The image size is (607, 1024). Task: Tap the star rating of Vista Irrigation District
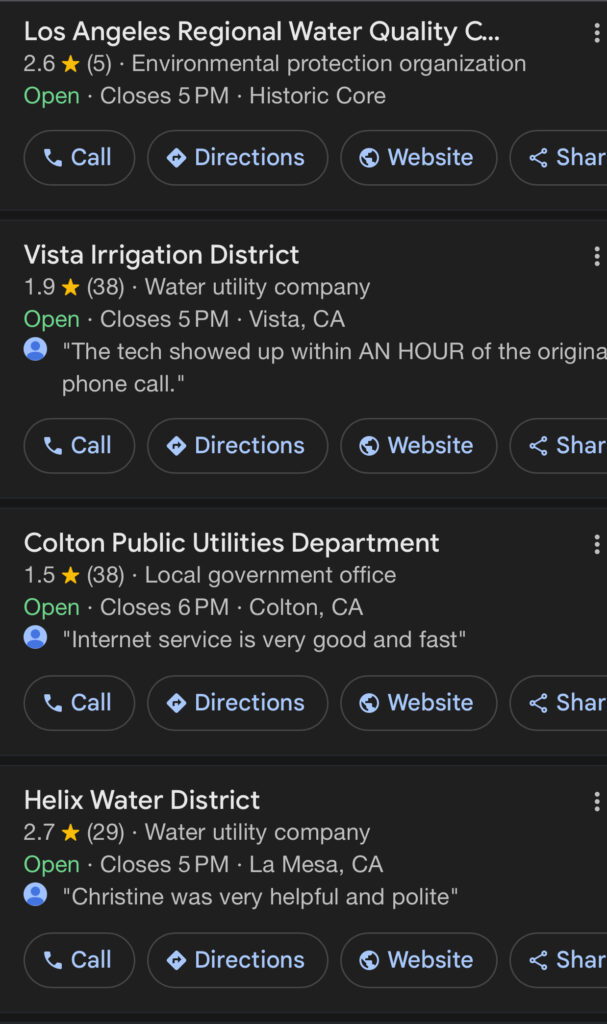tap(70, 288)
